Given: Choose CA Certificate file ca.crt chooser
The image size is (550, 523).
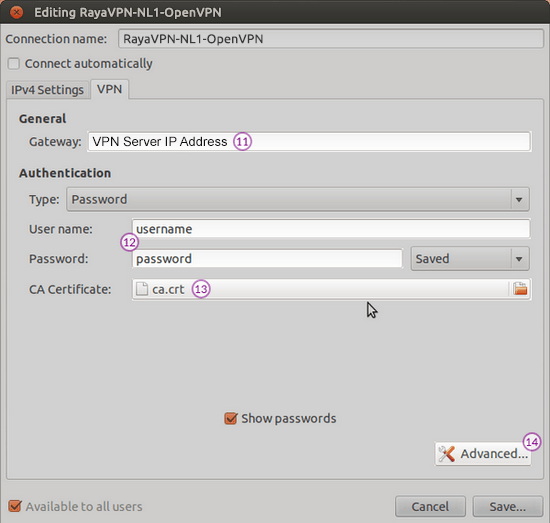Looking at the screenshot, I should (x=331, y=289).
